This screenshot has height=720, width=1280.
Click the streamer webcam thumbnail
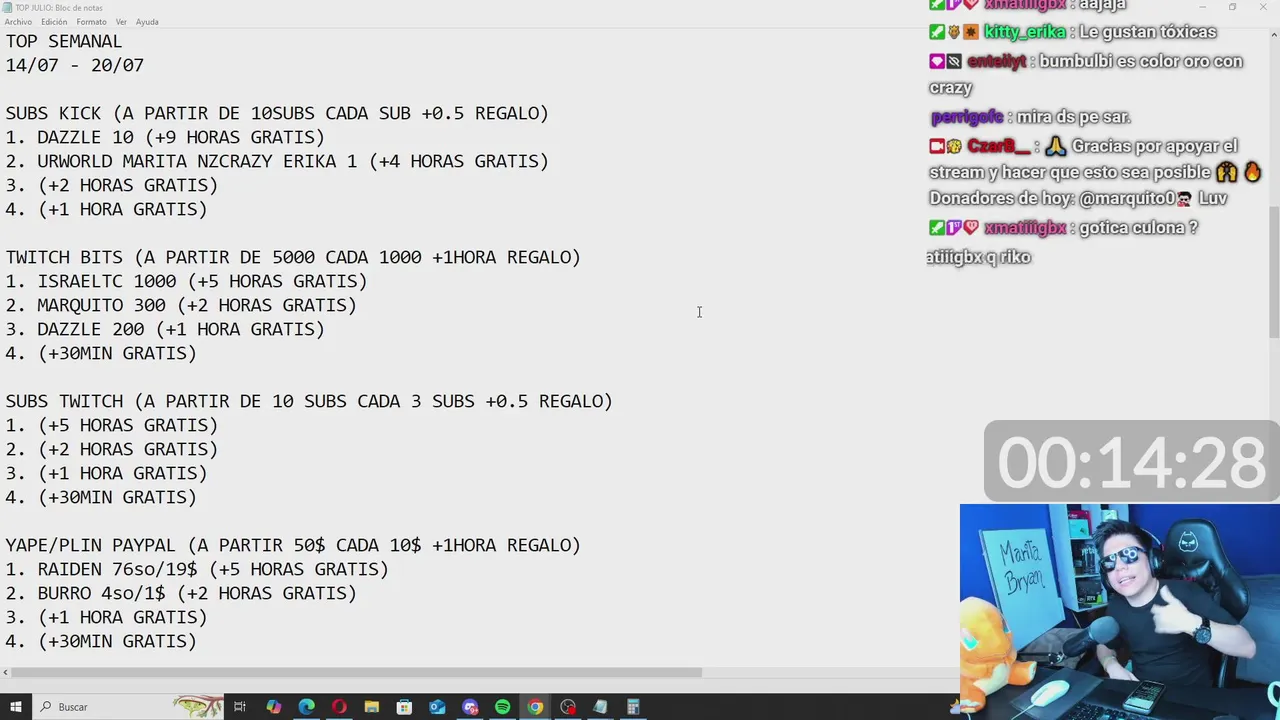pos(1119,612)
